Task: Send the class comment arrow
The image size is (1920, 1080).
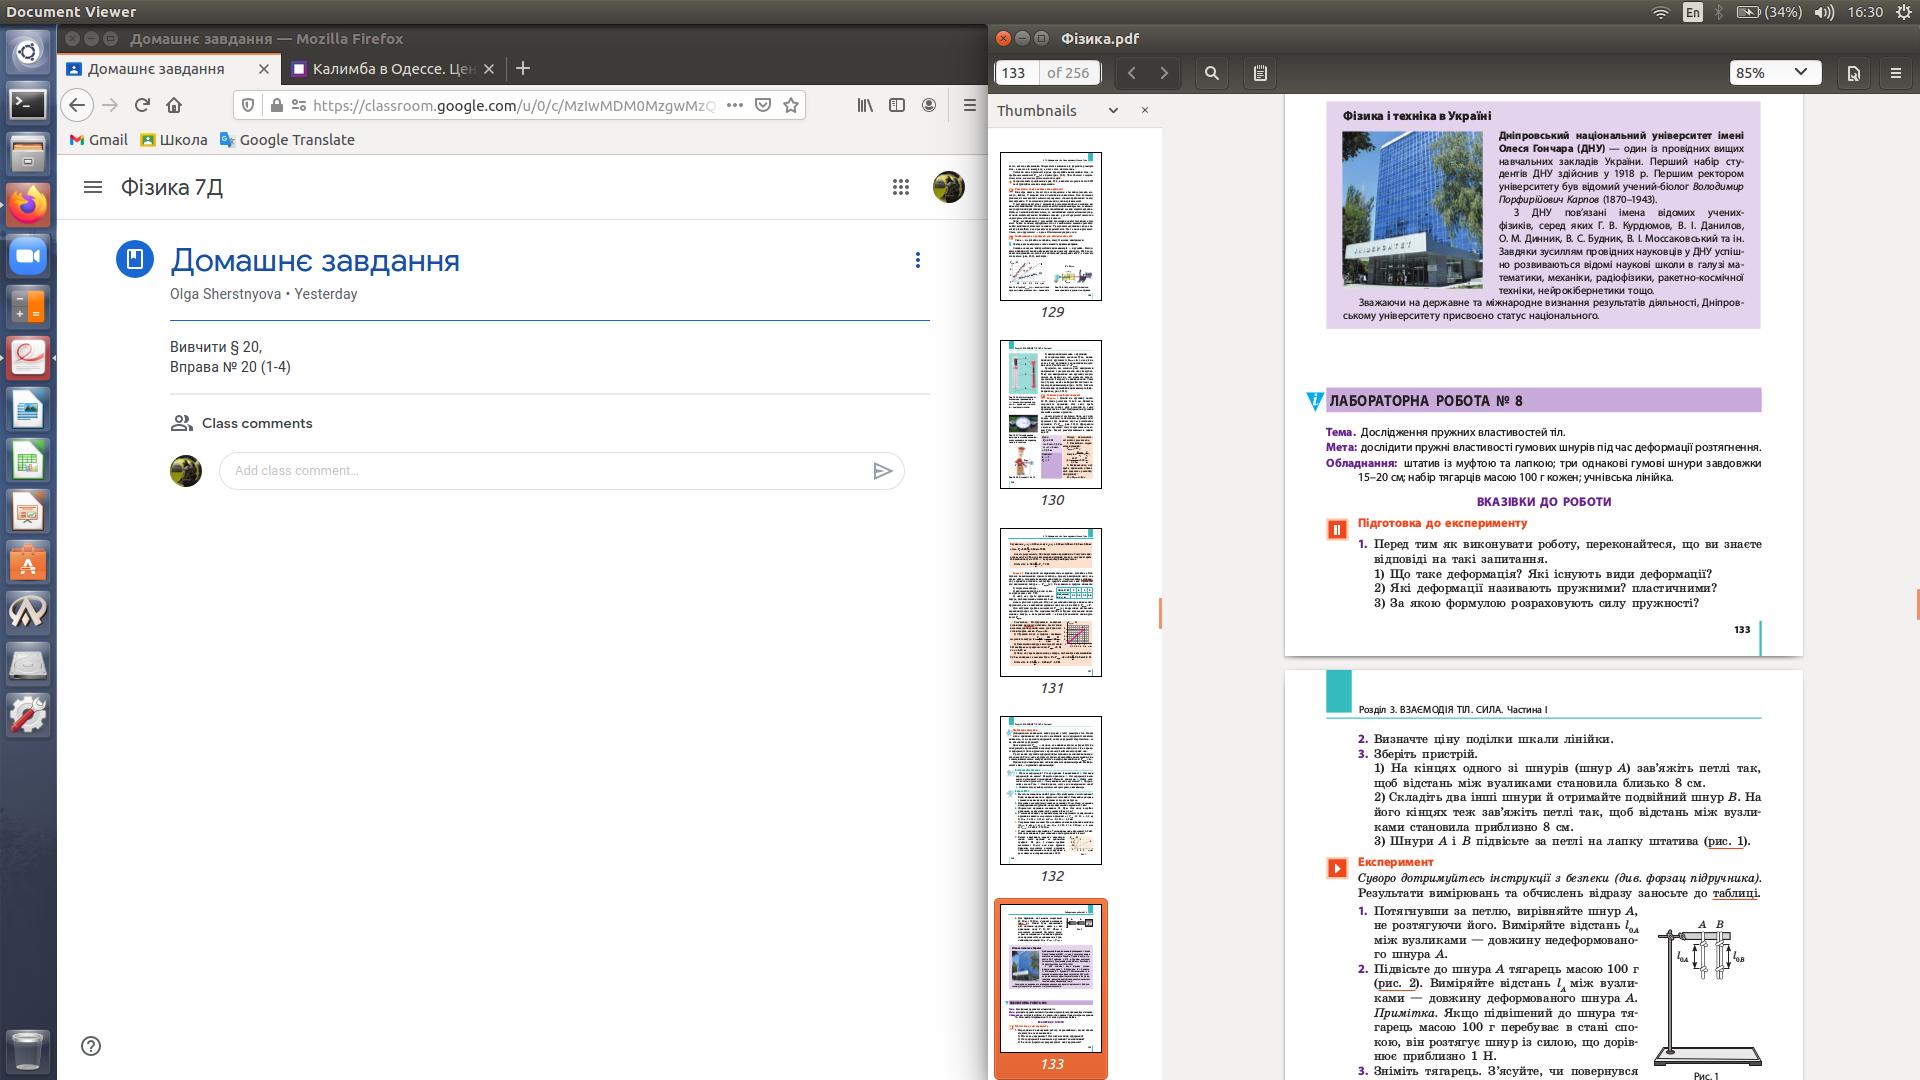Action: 882,471
